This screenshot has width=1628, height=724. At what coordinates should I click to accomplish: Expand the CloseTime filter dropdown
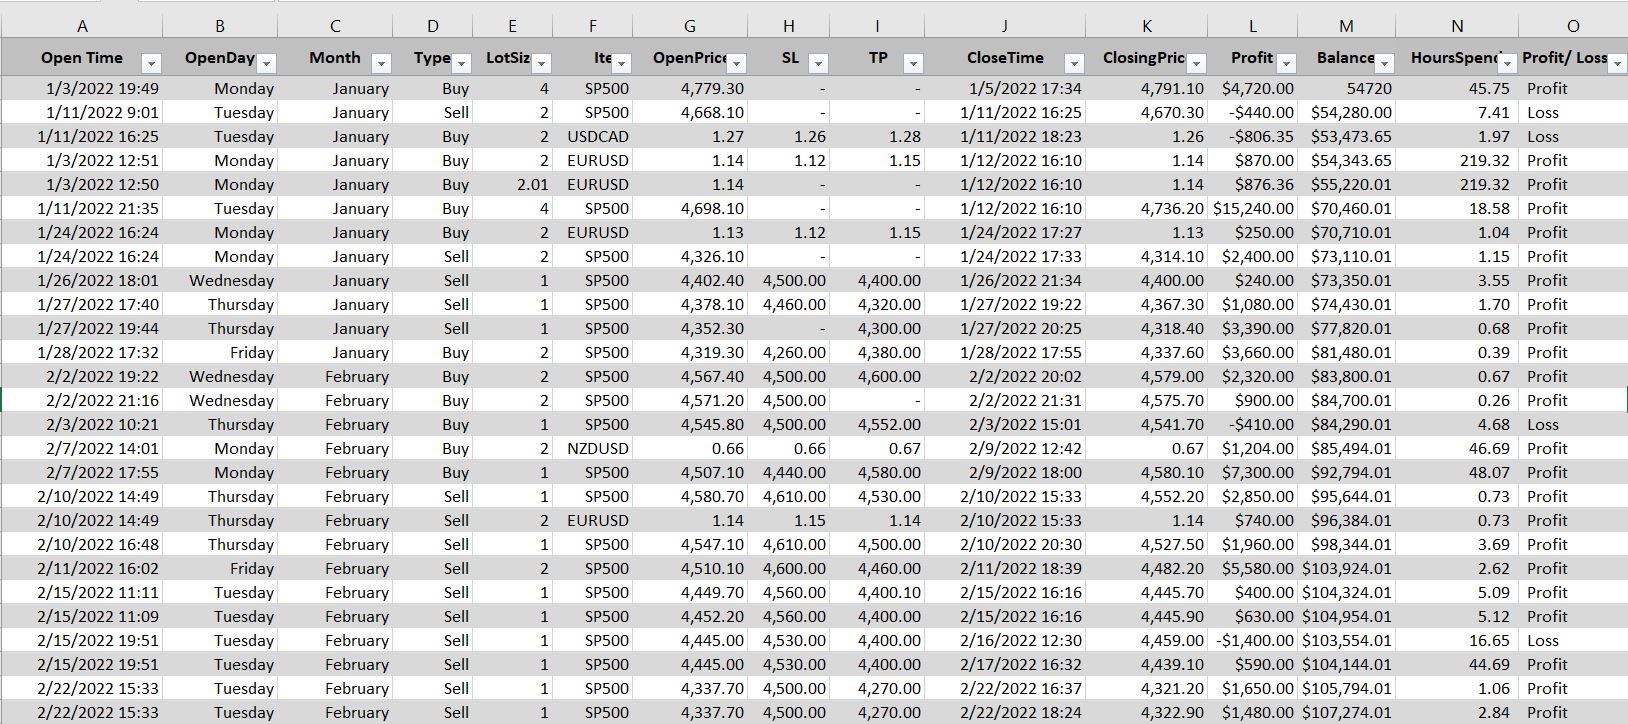1074,64
